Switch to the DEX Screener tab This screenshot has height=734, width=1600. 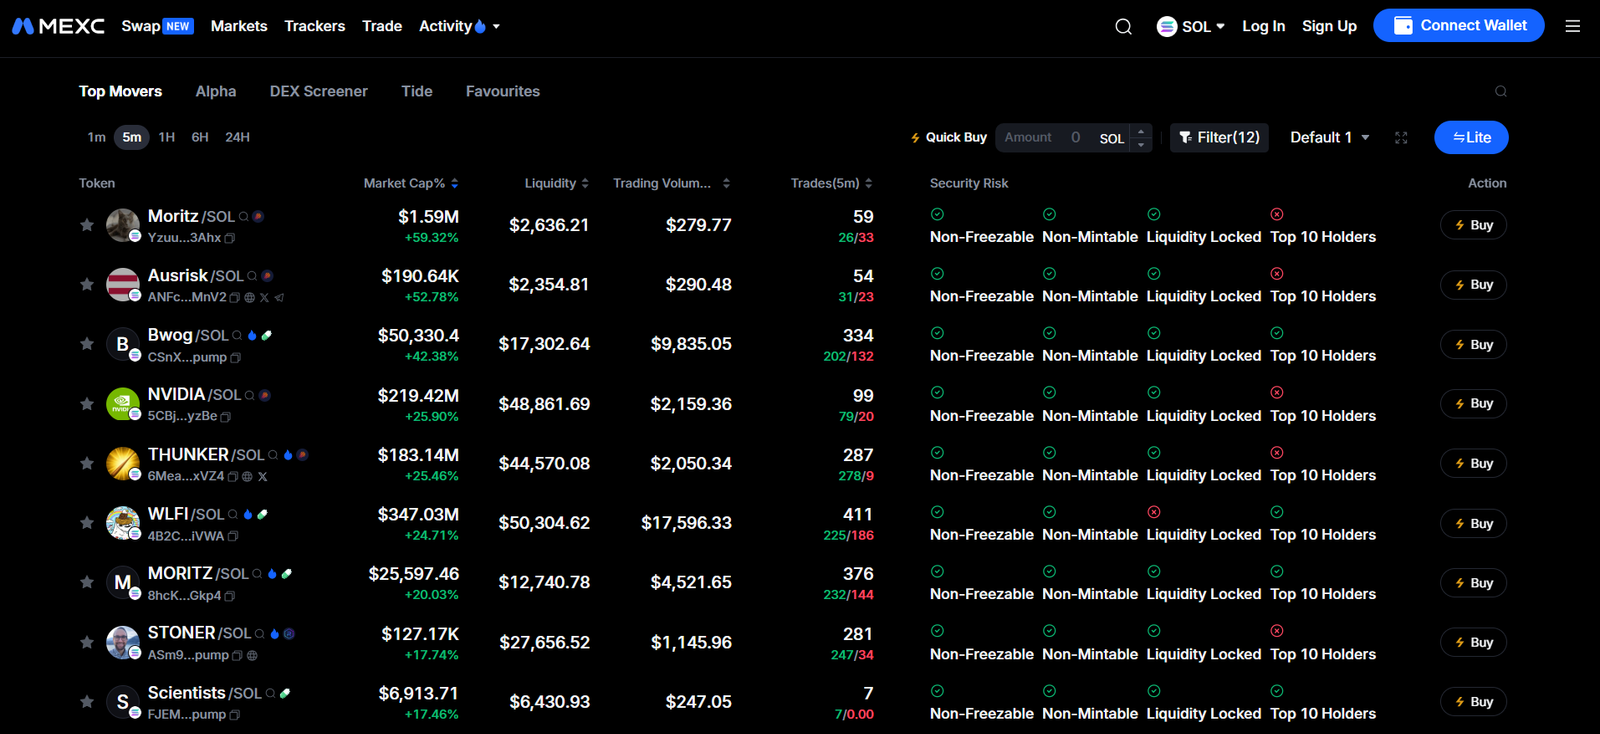(x=318, y=91)
